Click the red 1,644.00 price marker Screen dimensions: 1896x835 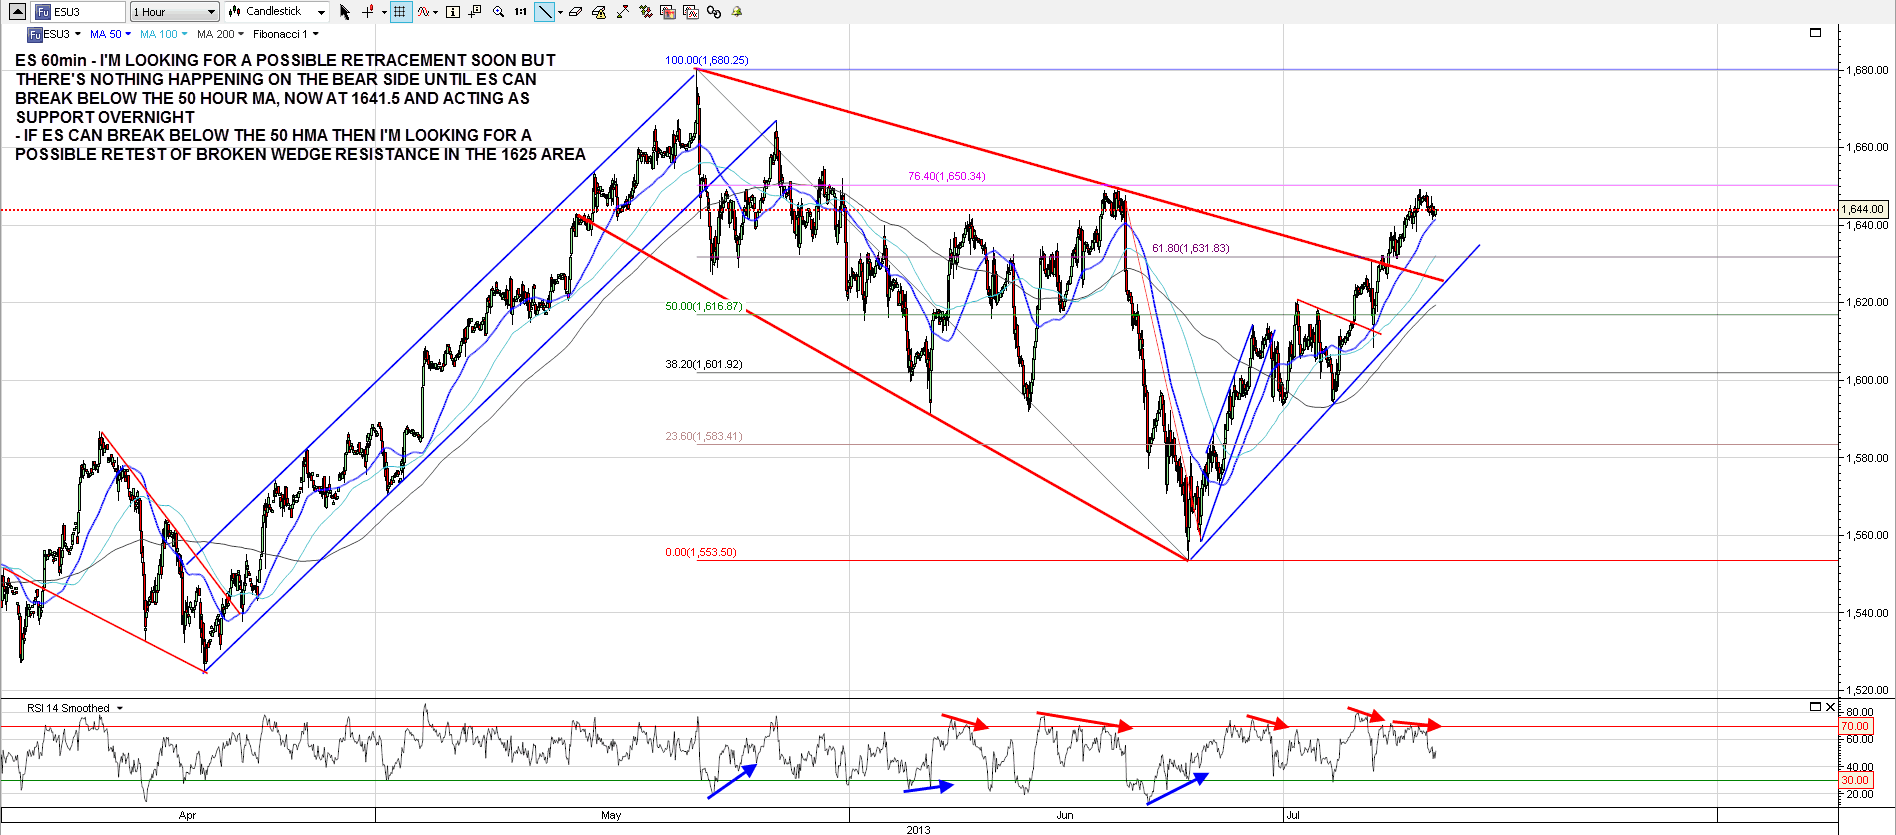coord(1864,209)
